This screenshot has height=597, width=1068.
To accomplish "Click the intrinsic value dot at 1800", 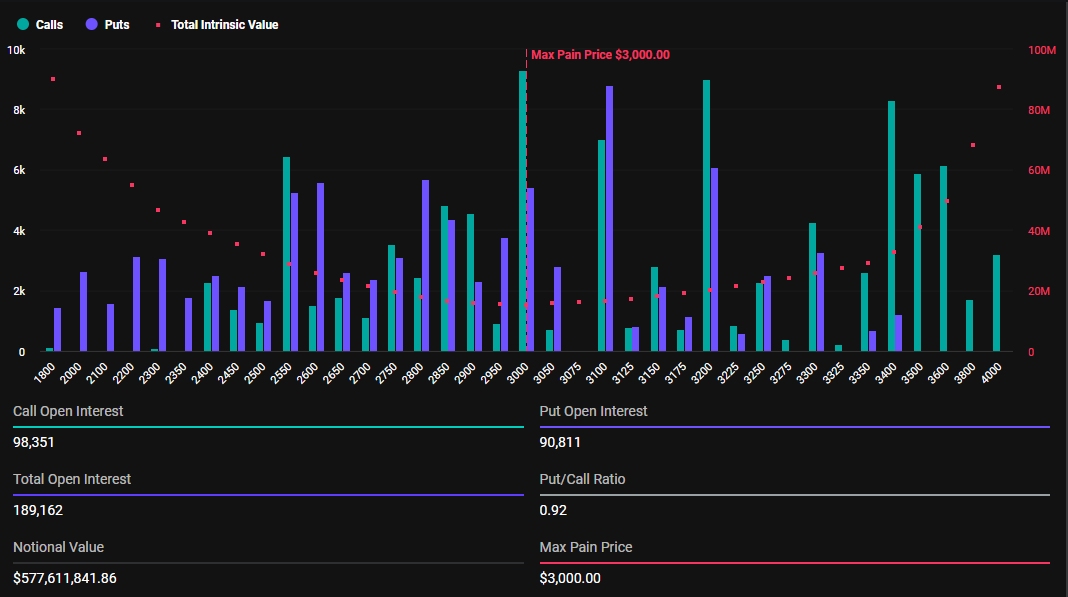I will tap(53, 79).
